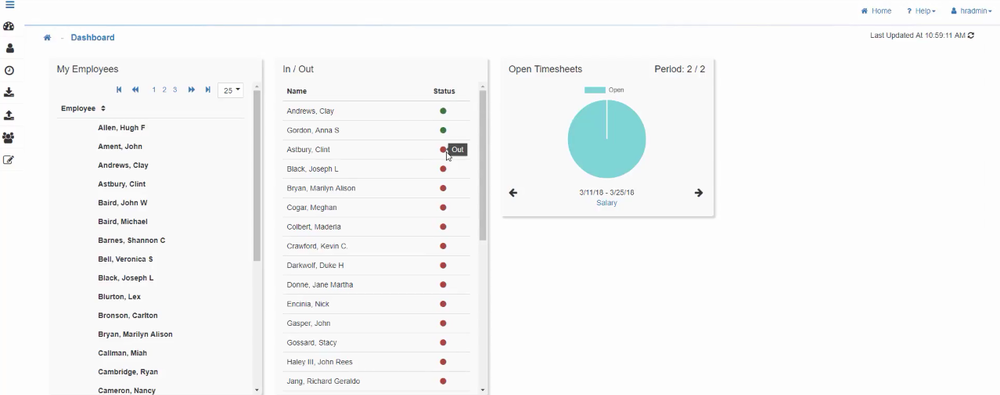Select employee Bronson, Carlton
1000x395 pixels.
[128, 315]
